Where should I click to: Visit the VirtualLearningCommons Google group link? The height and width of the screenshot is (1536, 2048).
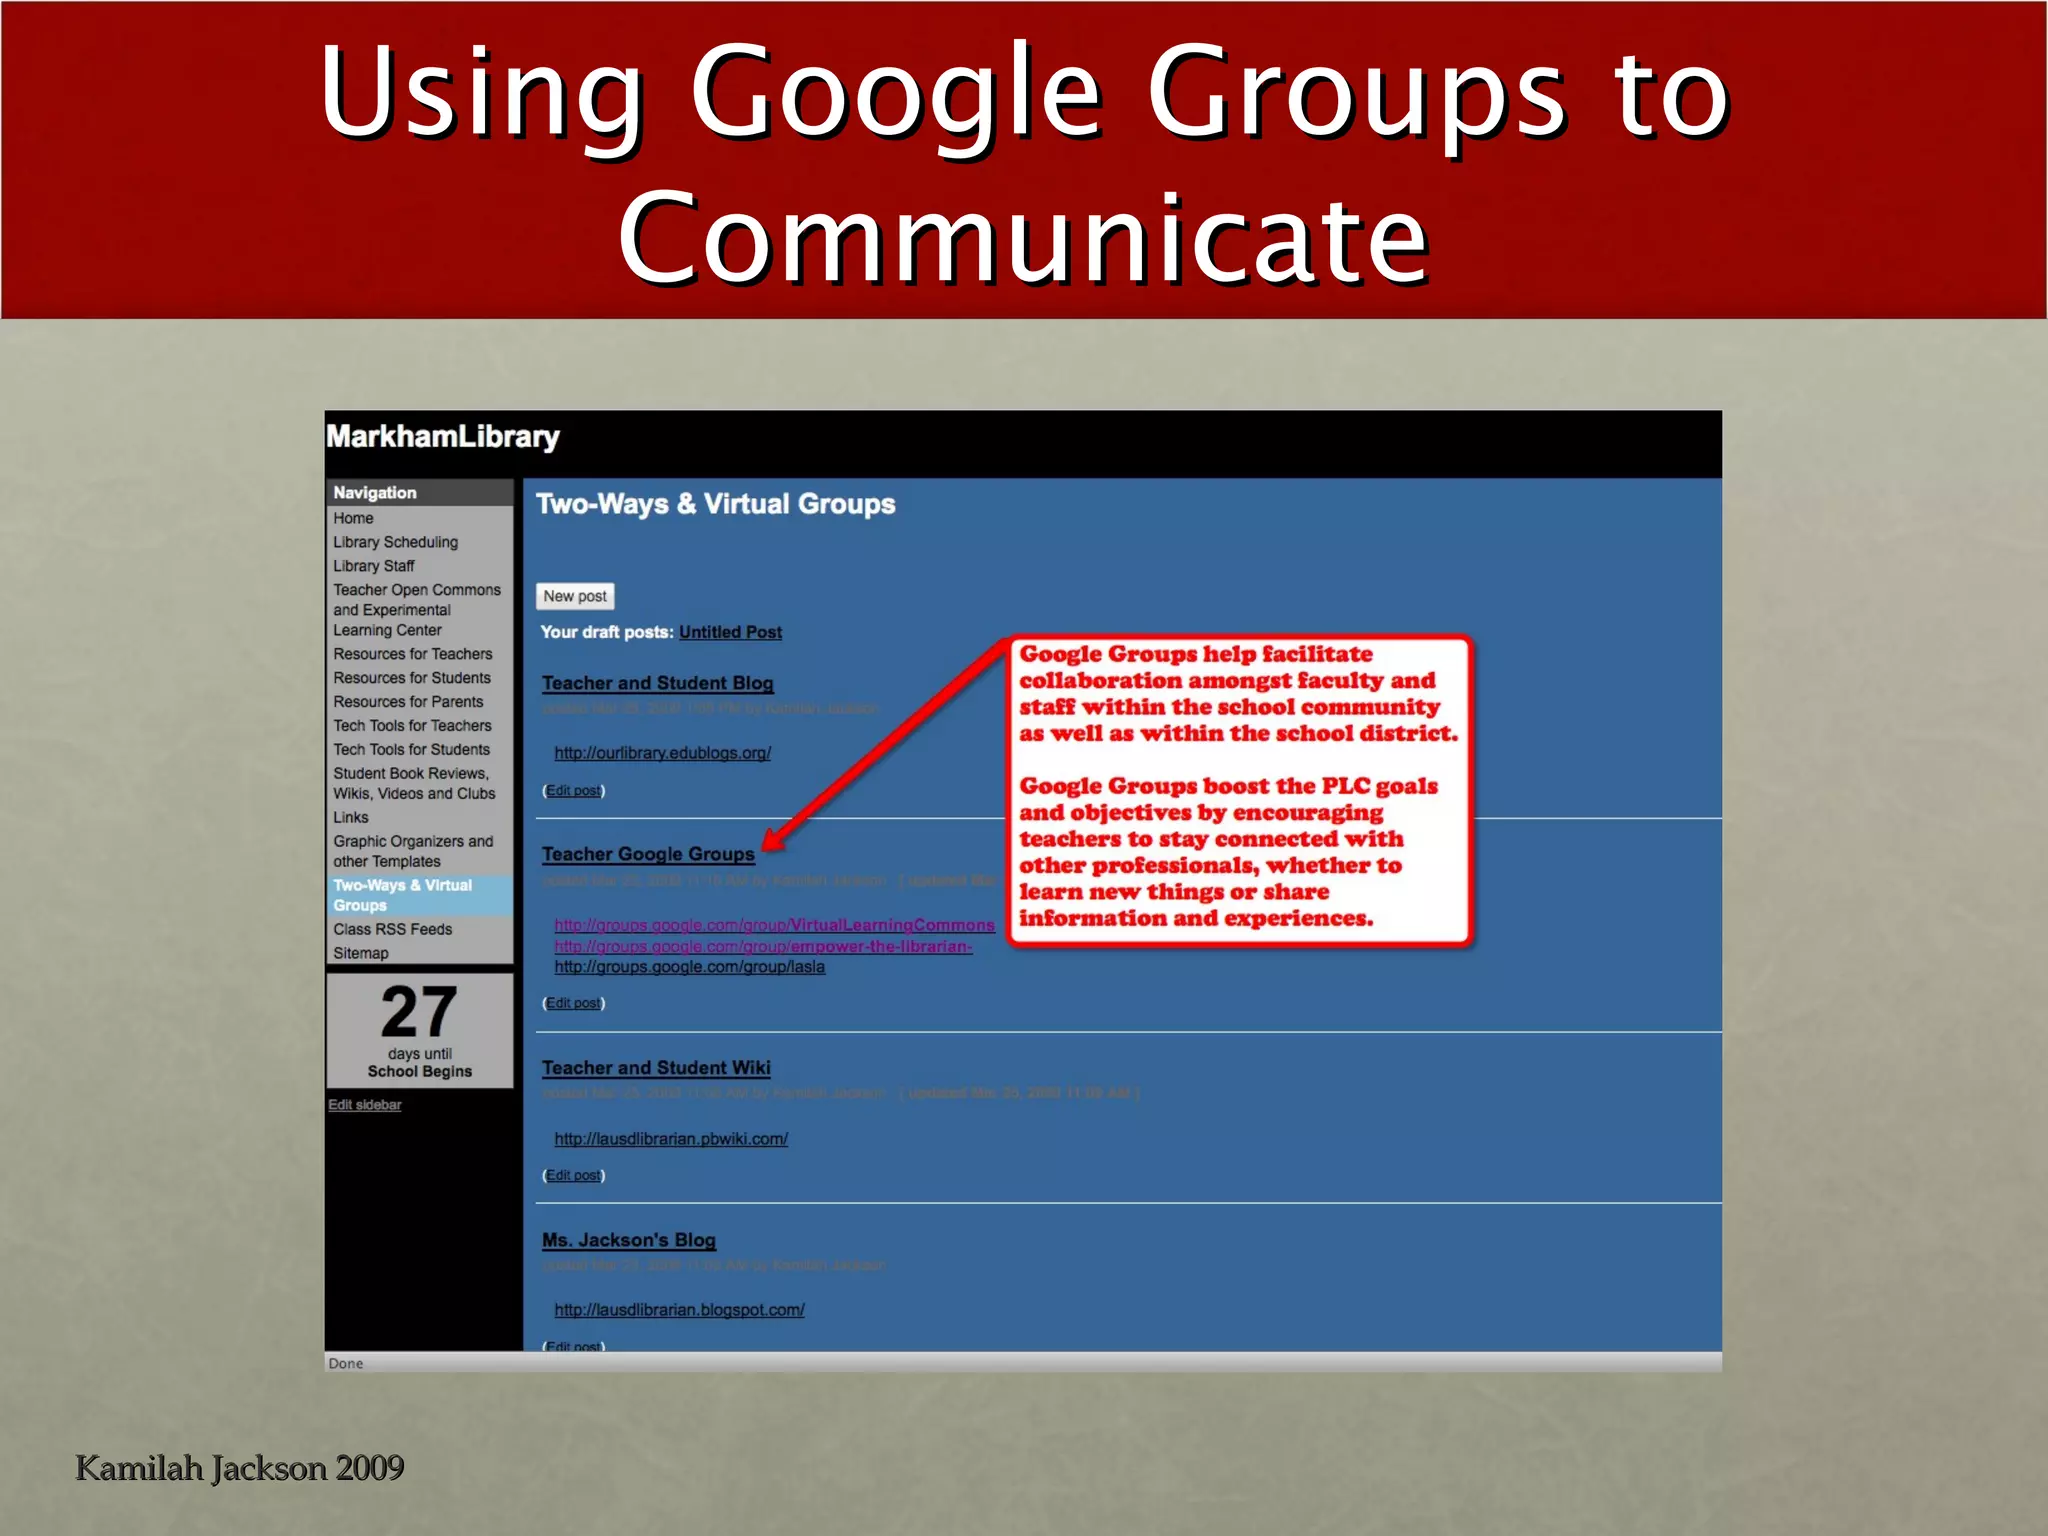774,925
